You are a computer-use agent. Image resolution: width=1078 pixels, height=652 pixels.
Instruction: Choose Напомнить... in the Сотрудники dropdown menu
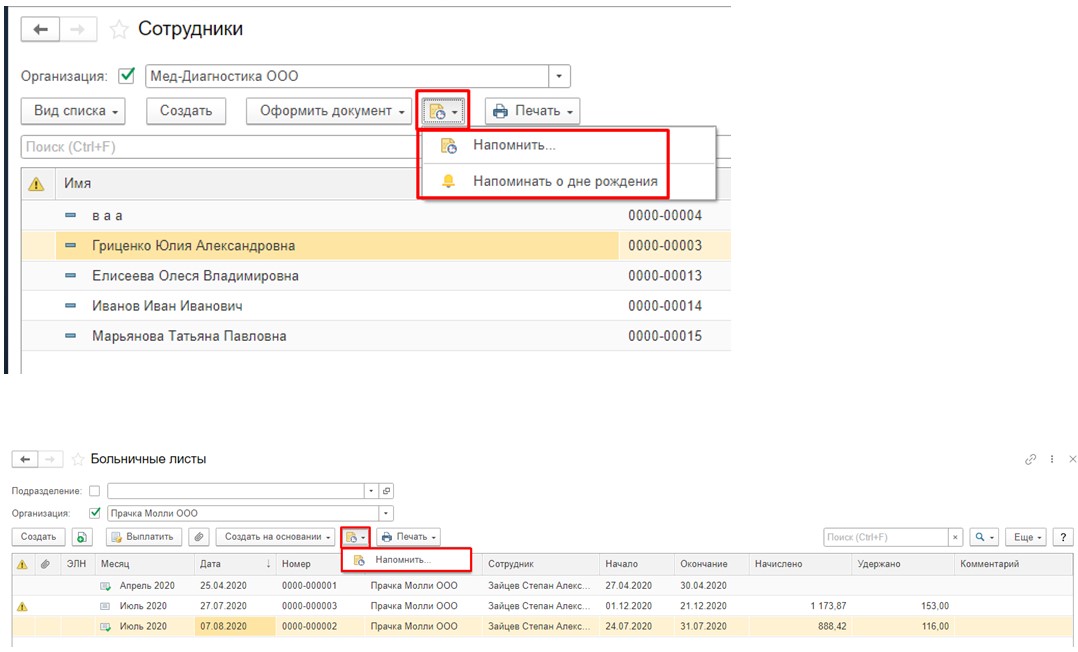point(515,146)
